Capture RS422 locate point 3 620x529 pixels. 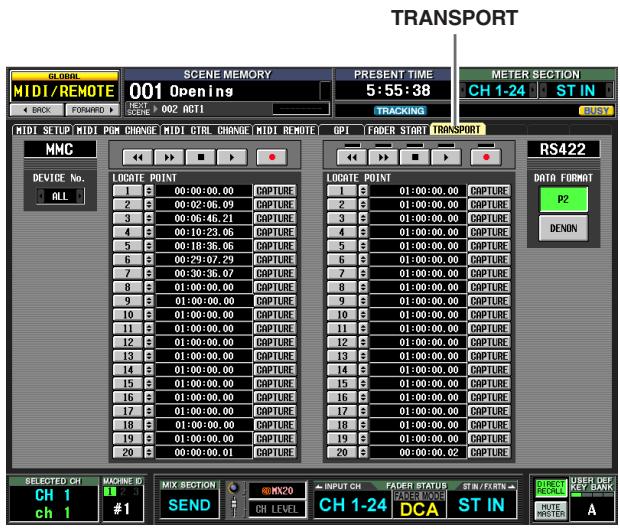(489, 218)
